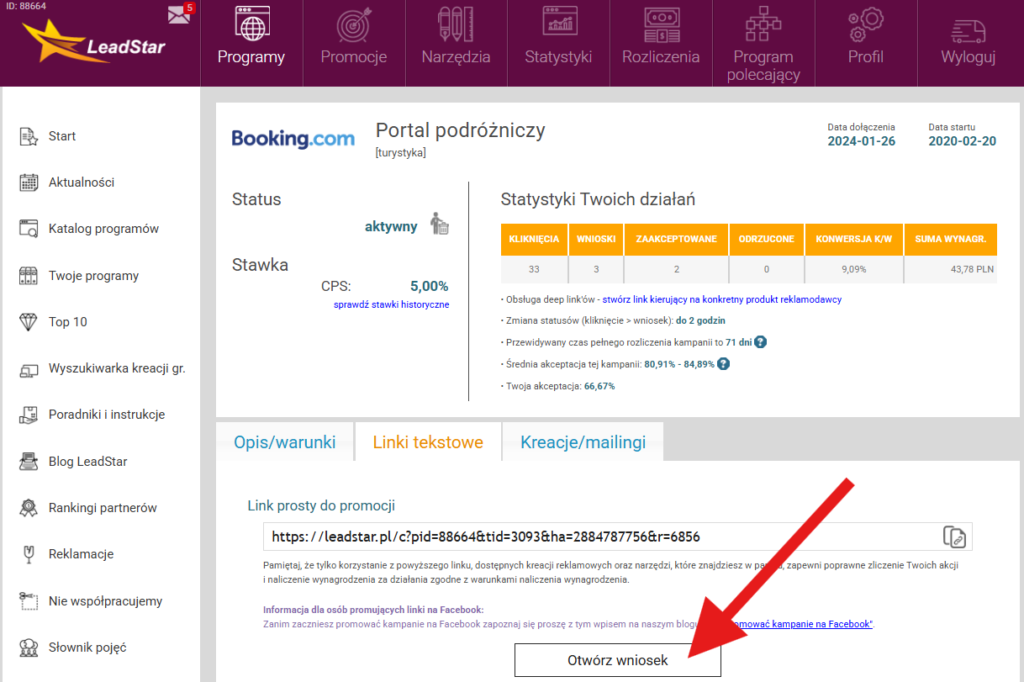Switch to the Opis/warunki tab
The width and height of the screenshot is (1024, 682).
click(285, 442)
